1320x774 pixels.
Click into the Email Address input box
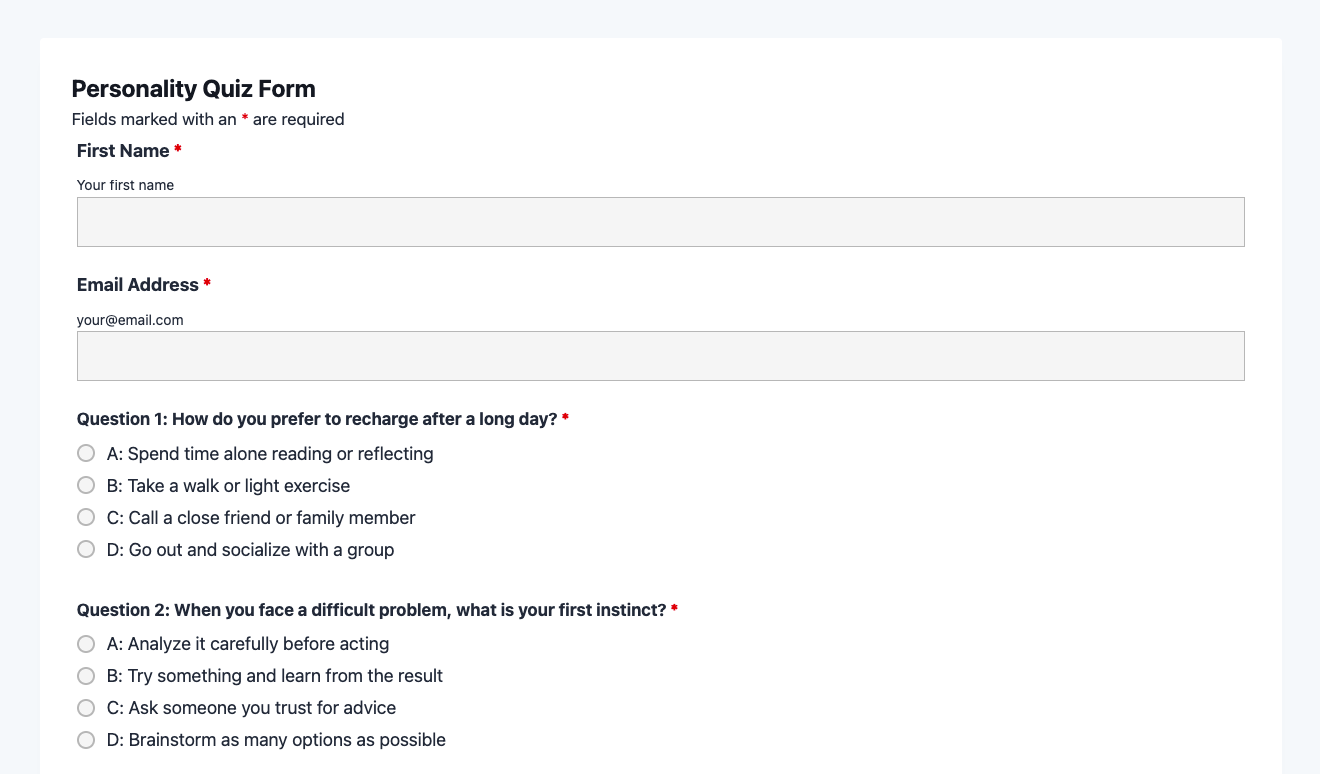660,356
